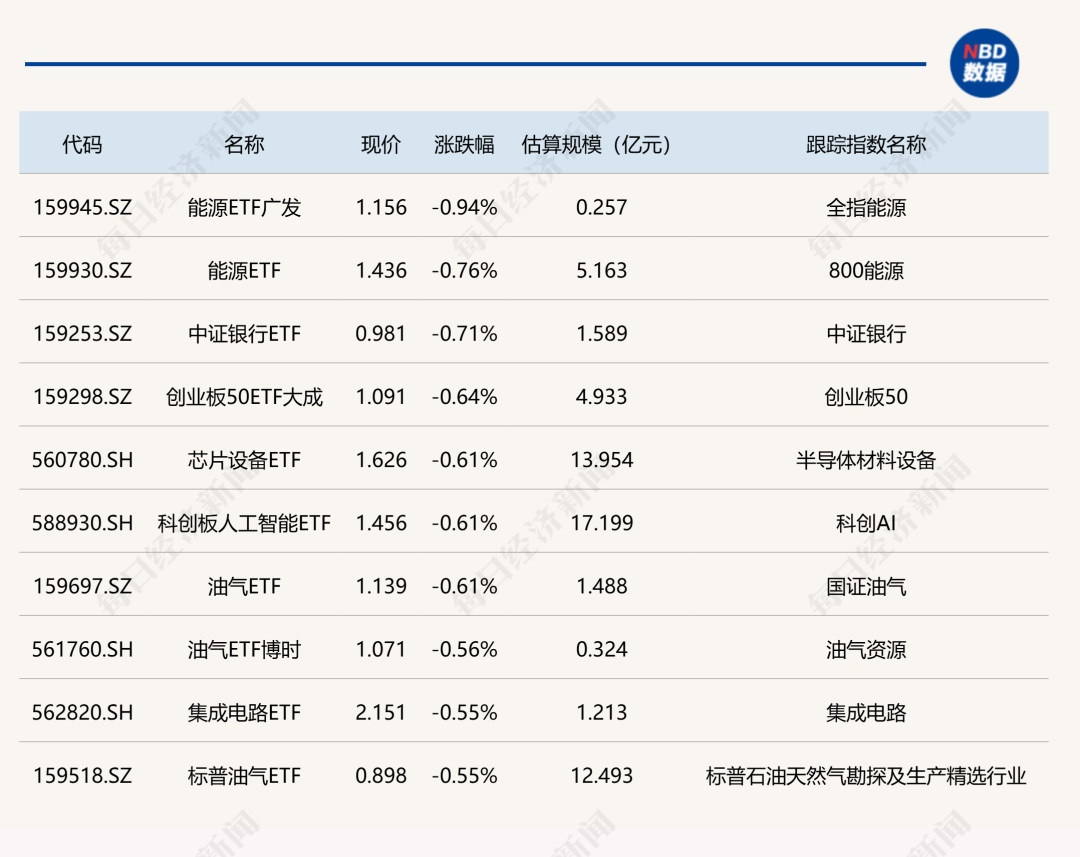Image resolution: width=1080 pixels, height=857 pixels.
Task: Click the NBD 数据 logo badge
Action: coord(983,63)
